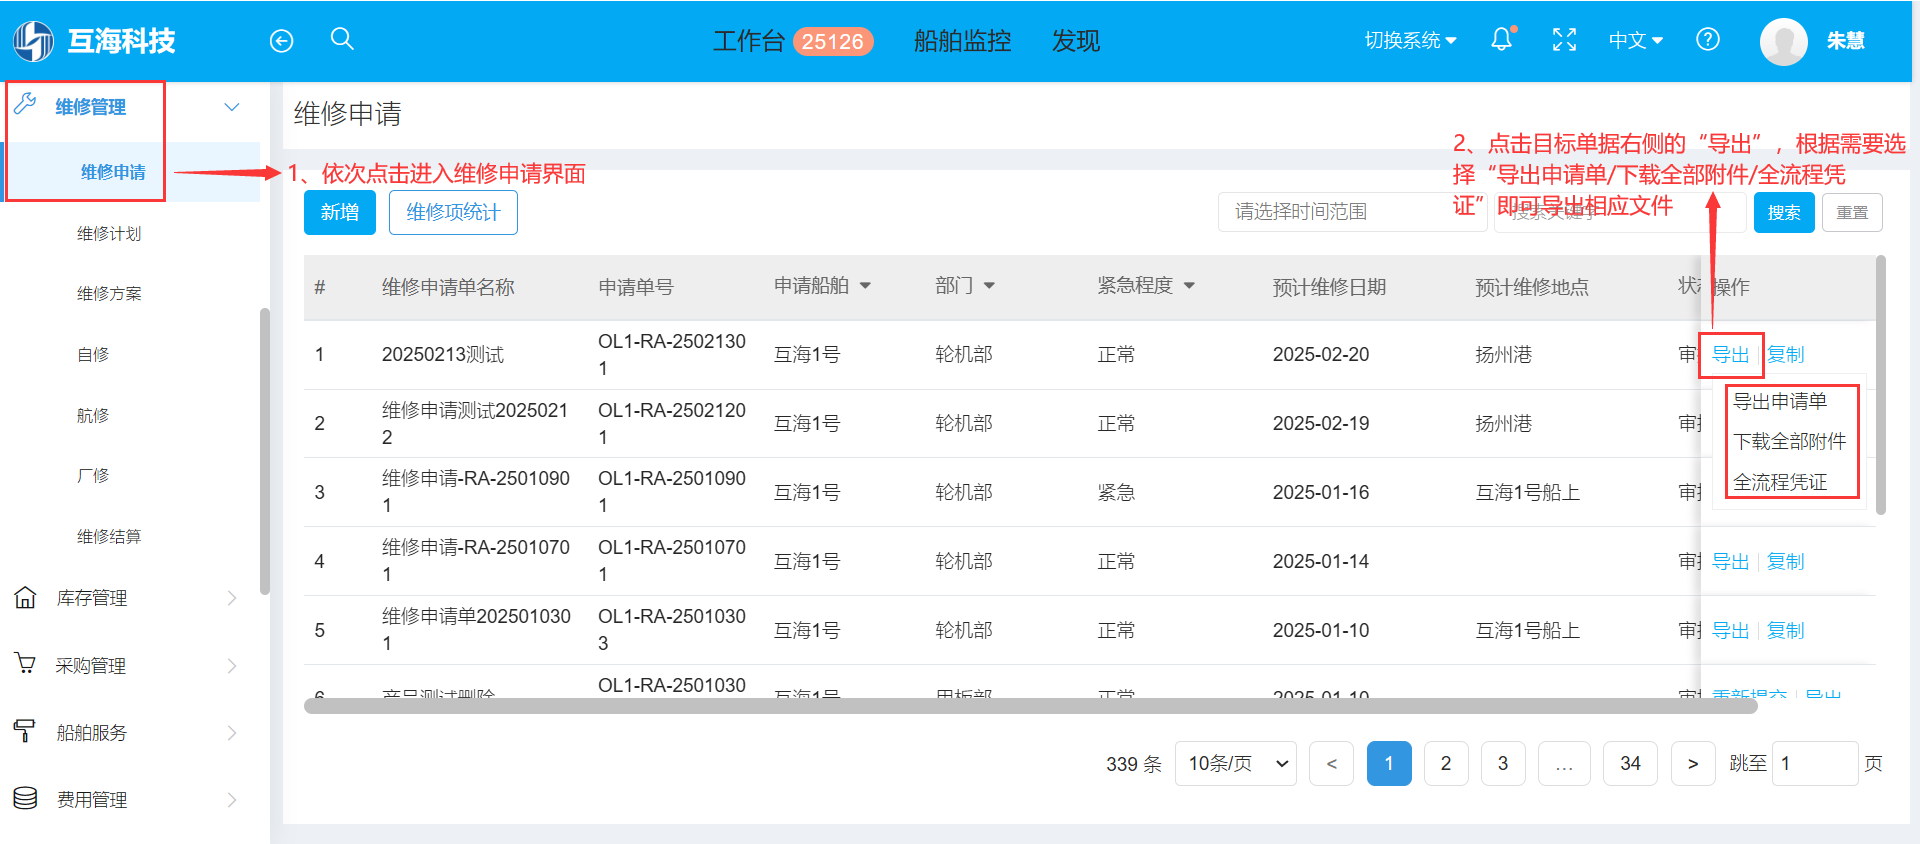Click the 维修管理 wrench icon
Viewport: 1920px width, 844px height.
pos(26,104)
